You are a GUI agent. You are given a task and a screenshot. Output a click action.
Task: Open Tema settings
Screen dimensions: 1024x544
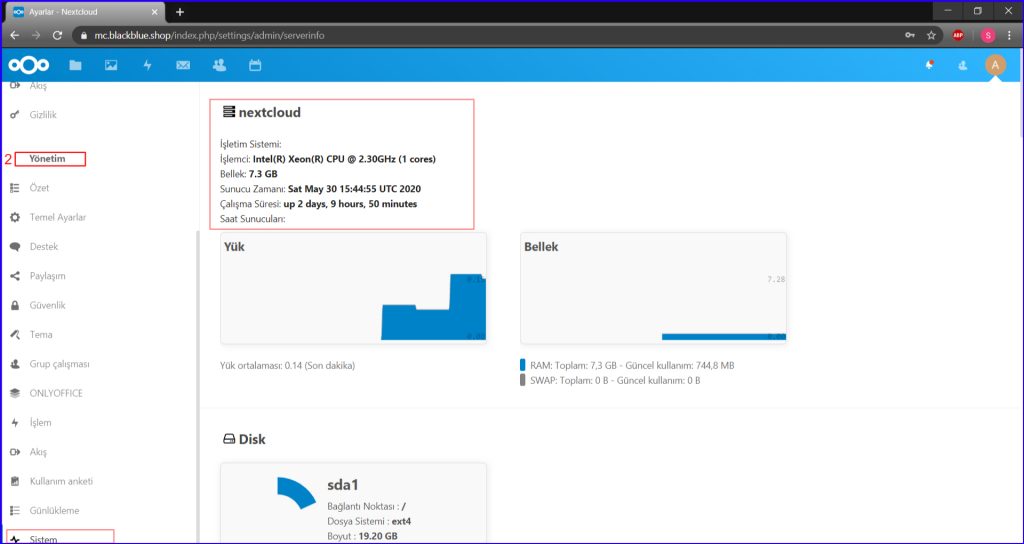click(x=40, y=335)
